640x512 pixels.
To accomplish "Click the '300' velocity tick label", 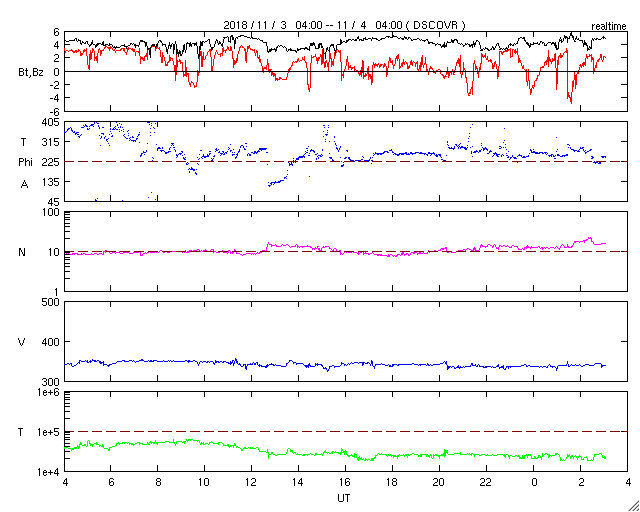I will tap(51, 382).
